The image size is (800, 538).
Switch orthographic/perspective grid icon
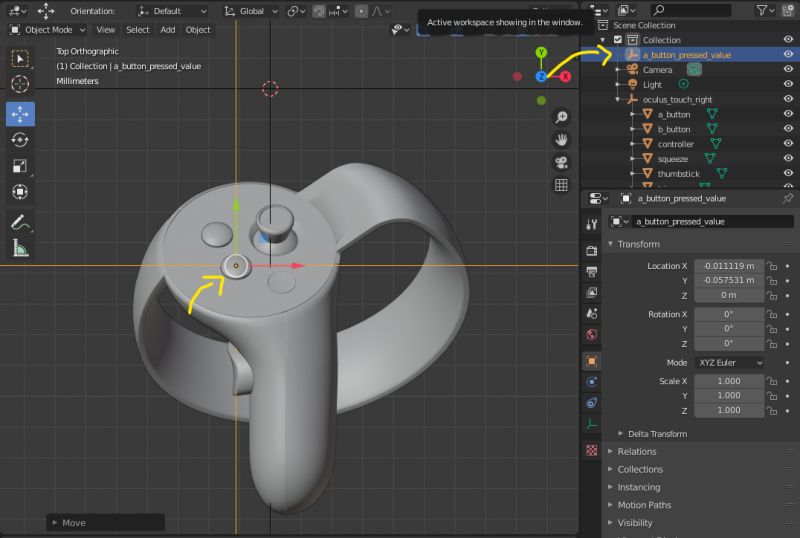[x=561, y=185]
